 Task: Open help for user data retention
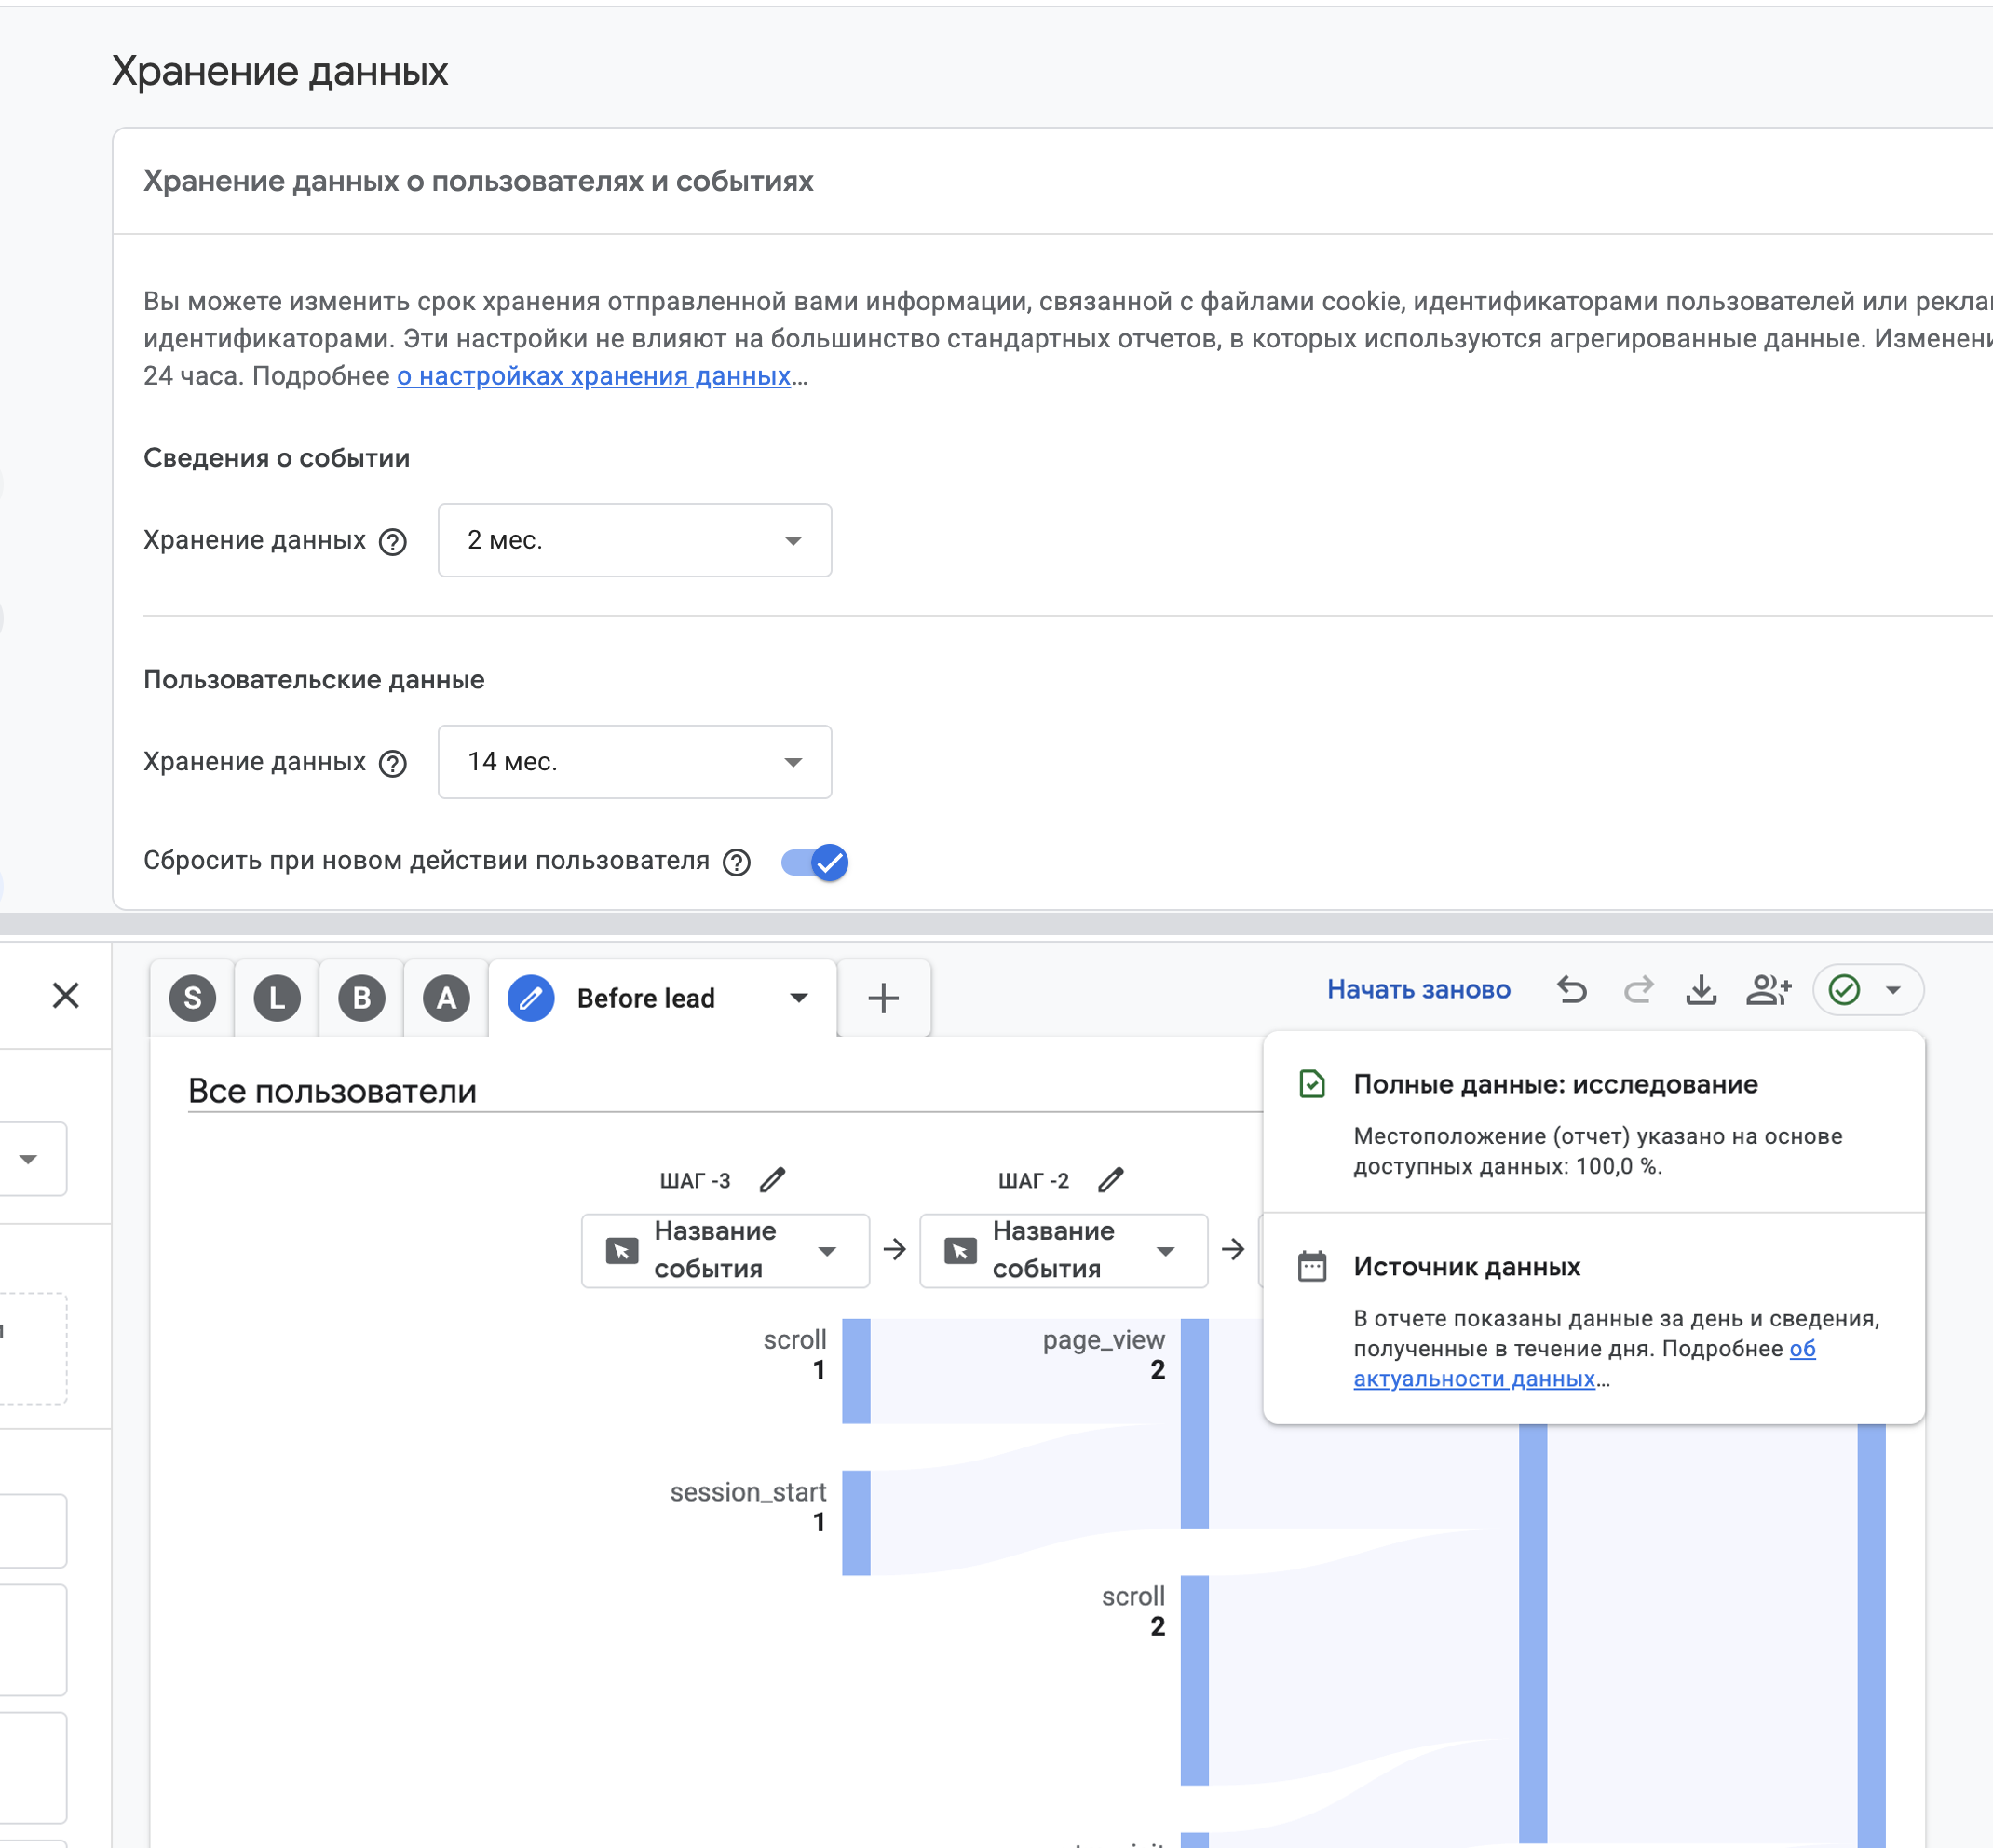(x=393, y=763)
